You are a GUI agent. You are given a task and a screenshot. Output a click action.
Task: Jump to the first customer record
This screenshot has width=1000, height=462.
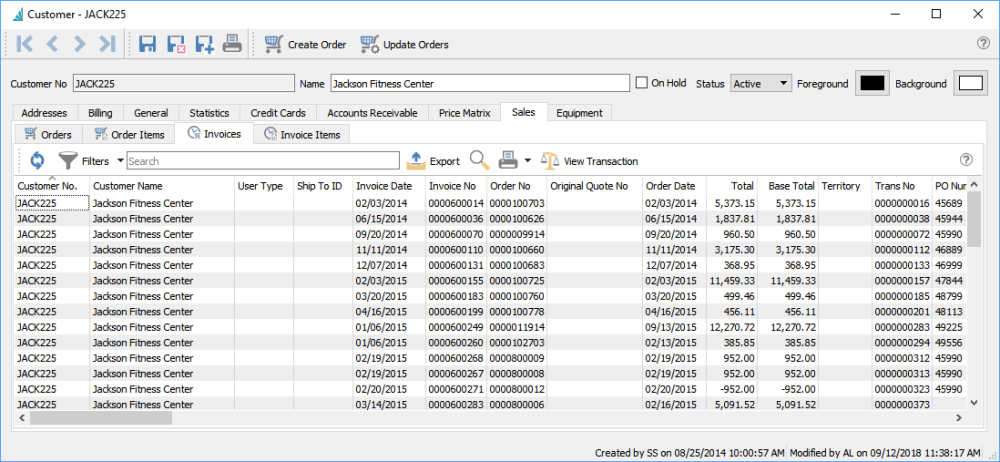pos(26,44)
